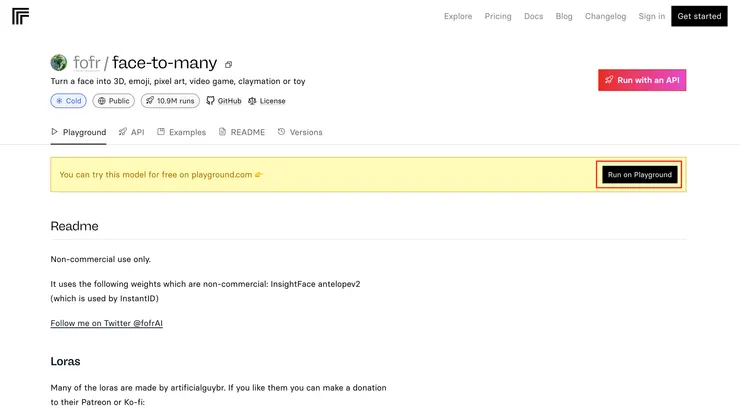Click the Run with an API button
The width and height of the screenshot is (740, 409).
point(642,80)
